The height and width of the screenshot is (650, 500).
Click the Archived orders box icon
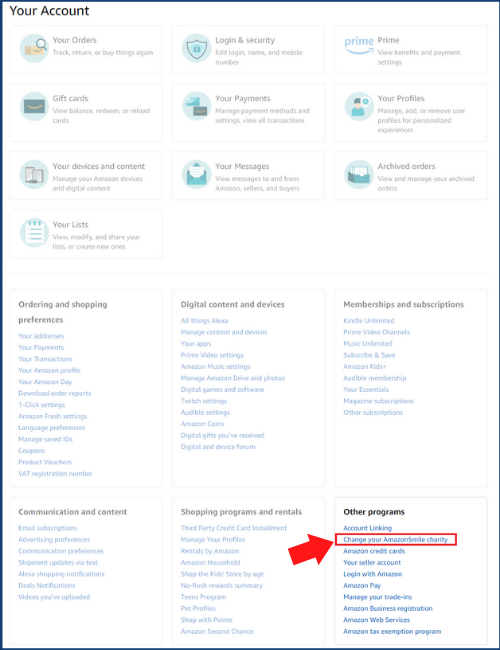click(359, 175)
